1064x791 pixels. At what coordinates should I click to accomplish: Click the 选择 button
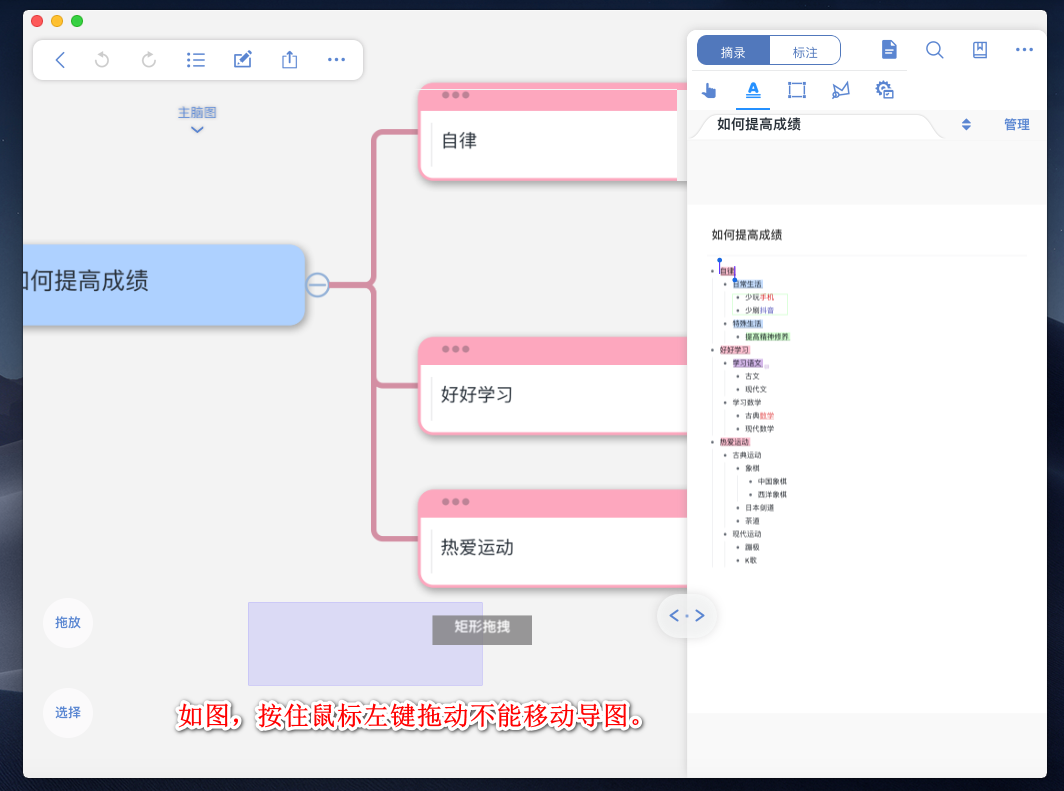tap(68, 713)
